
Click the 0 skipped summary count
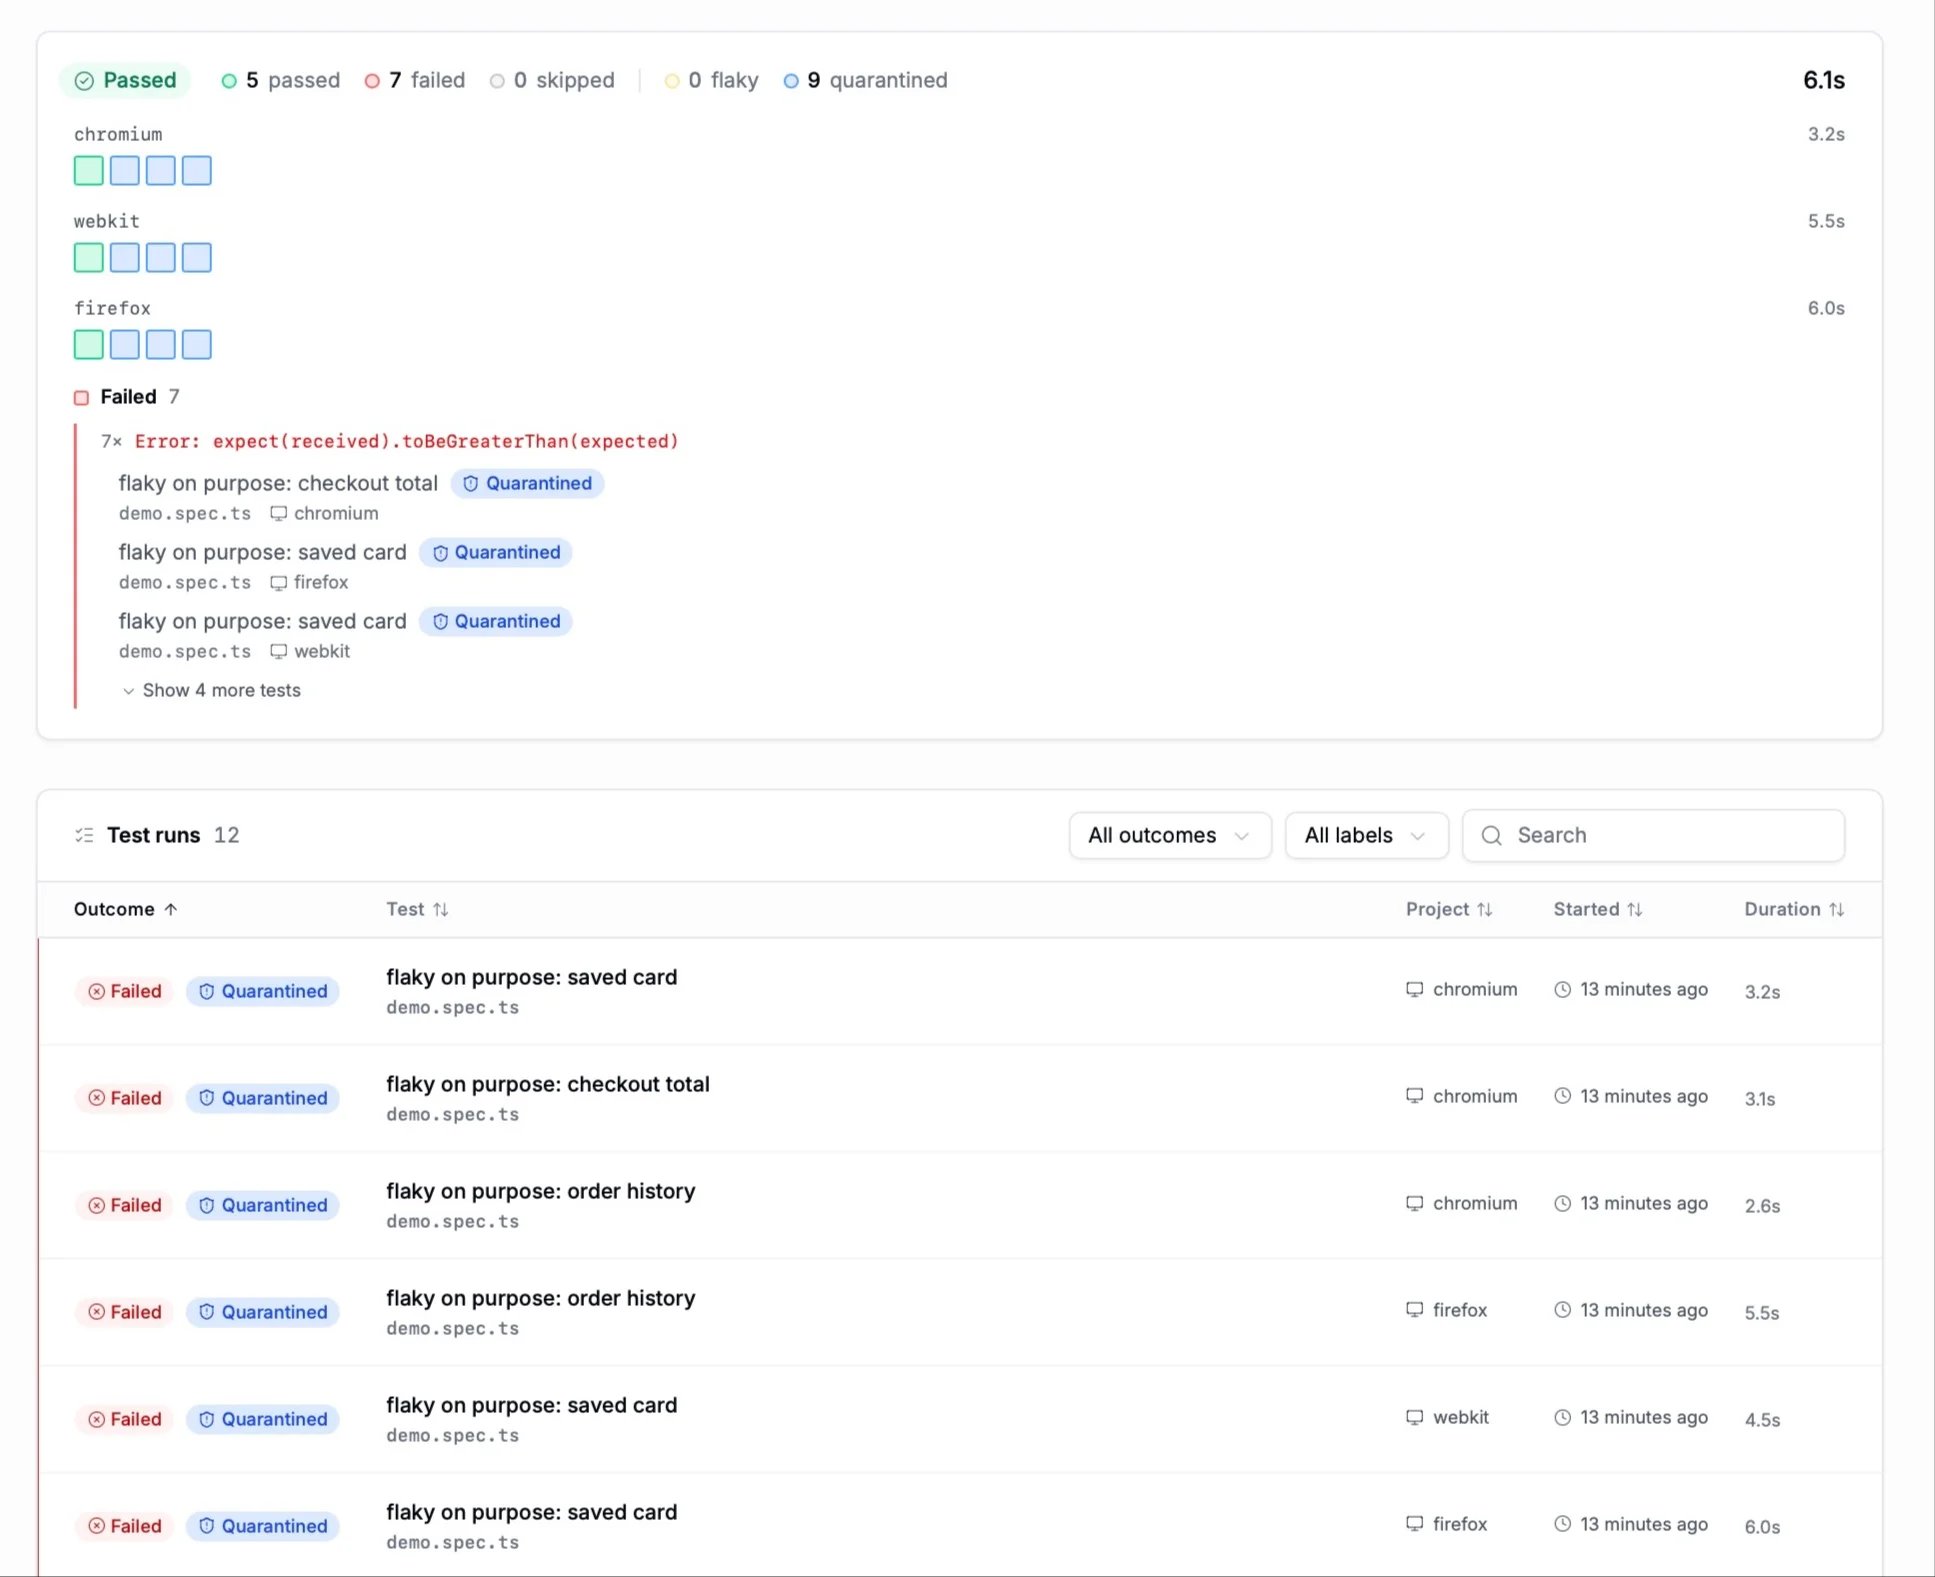(x=552, y=80)
